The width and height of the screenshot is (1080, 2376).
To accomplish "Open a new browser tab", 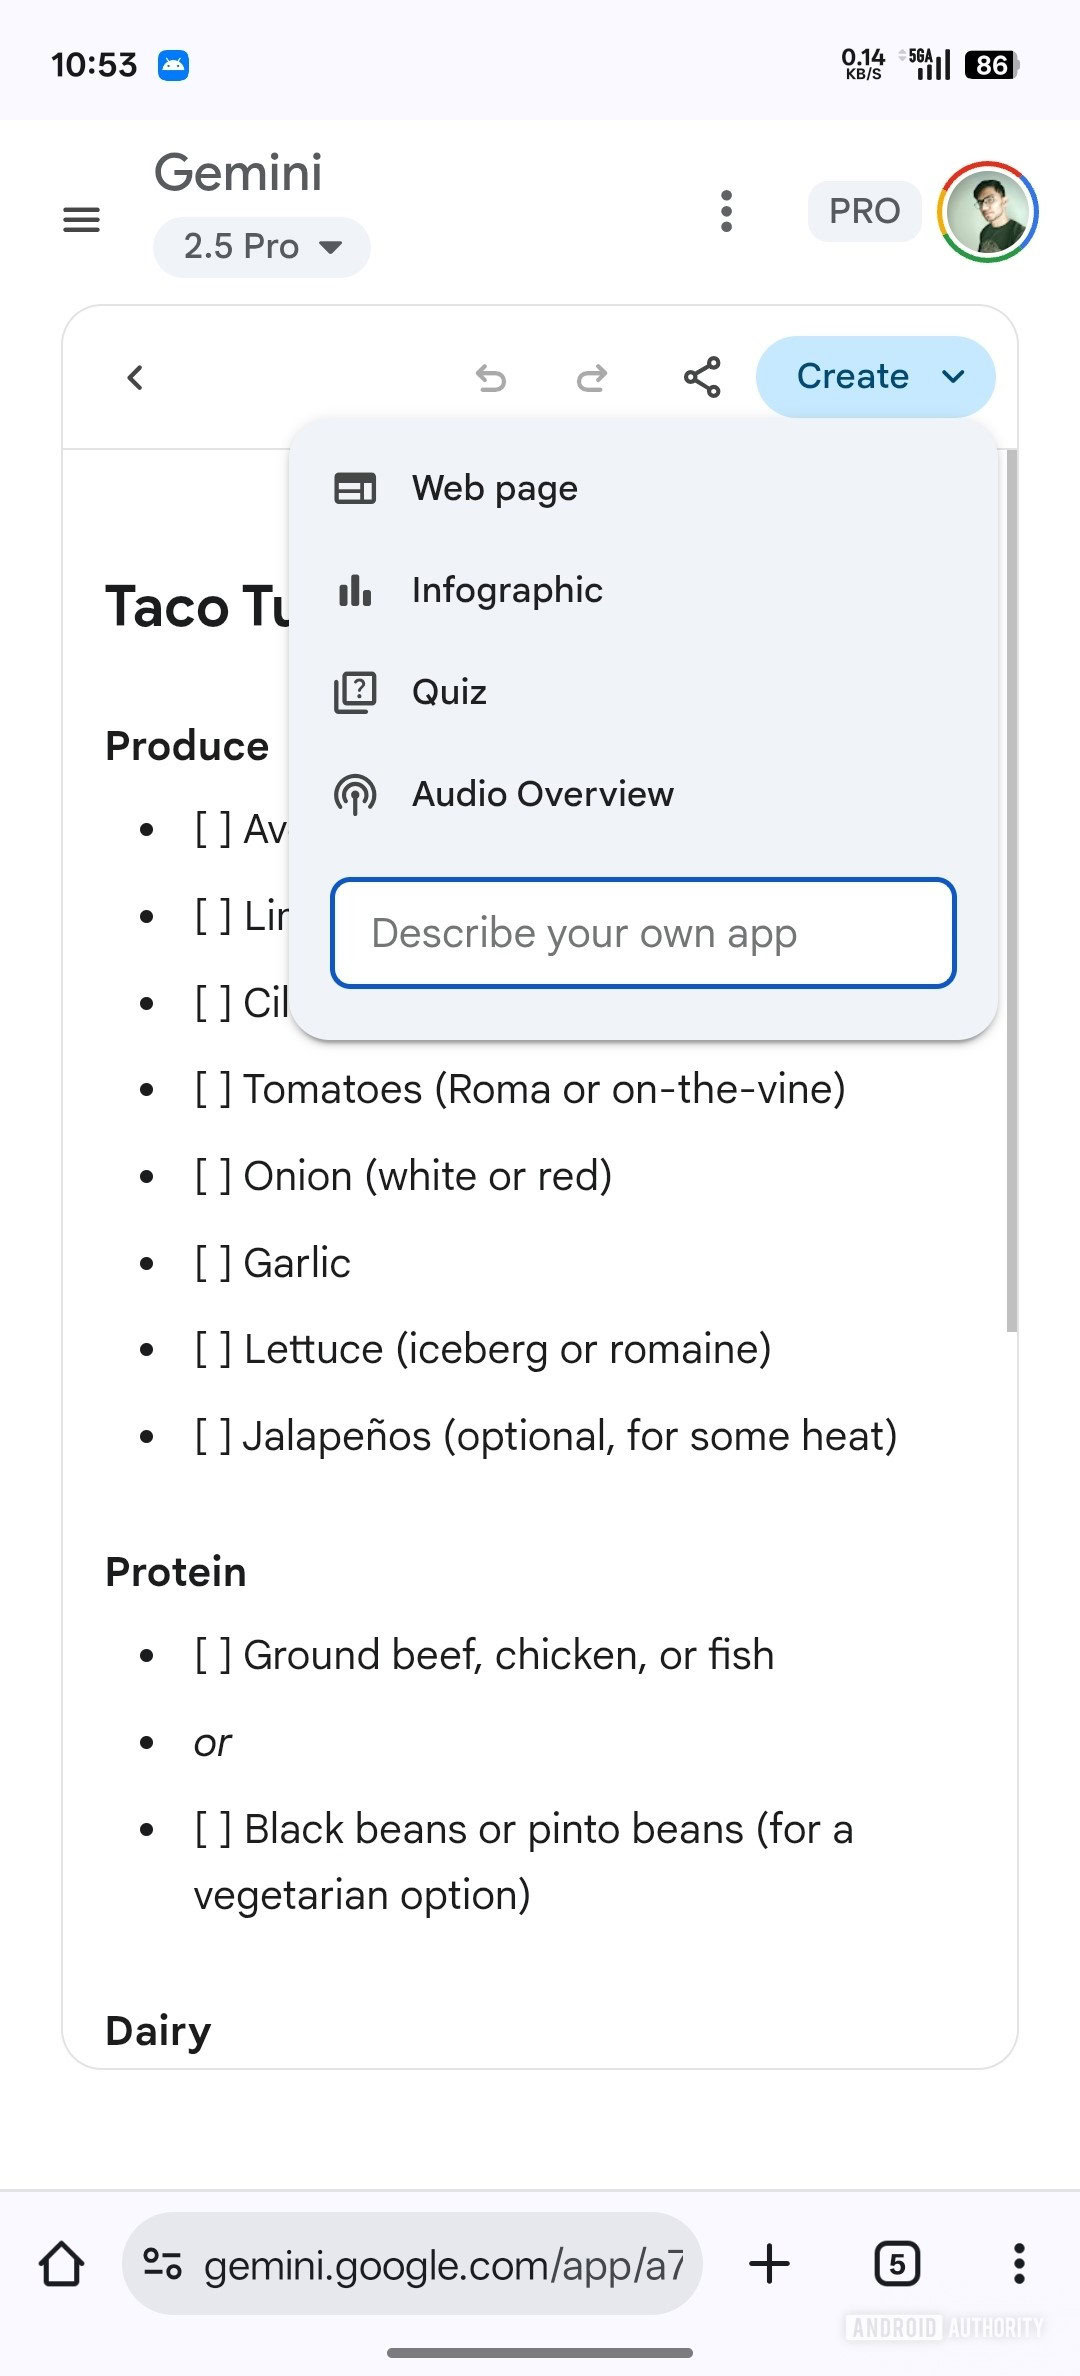I will click(770, 2264).
